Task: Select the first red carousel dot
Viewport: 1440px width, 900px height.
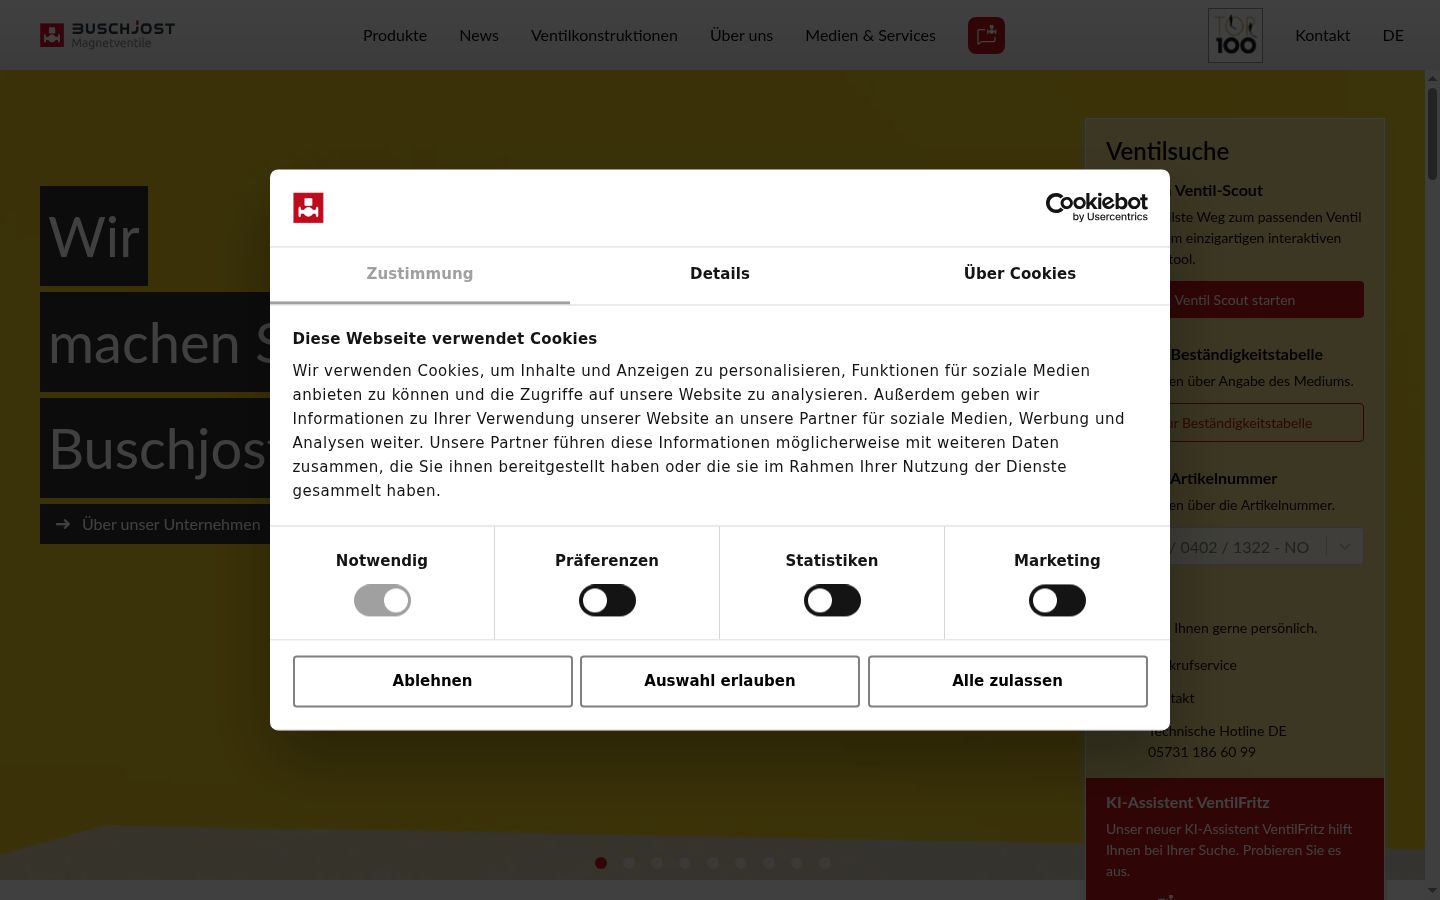Action: tap(601, 863)
